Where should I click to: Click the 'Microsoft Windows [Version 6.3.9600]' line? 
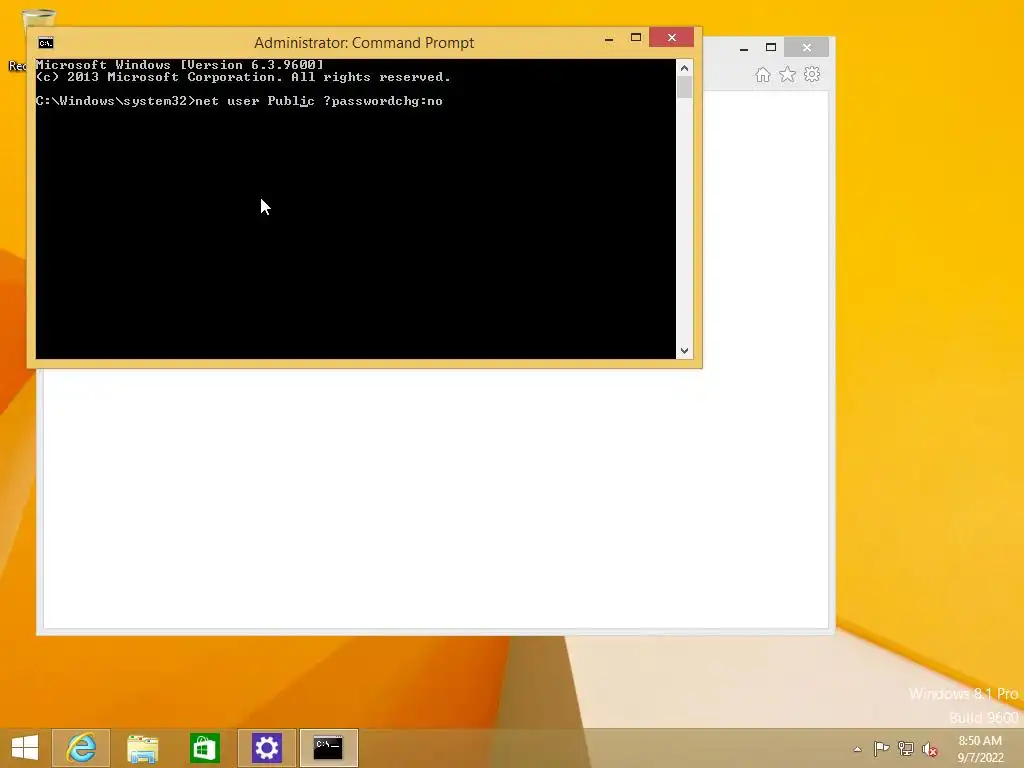coord(180,65)
